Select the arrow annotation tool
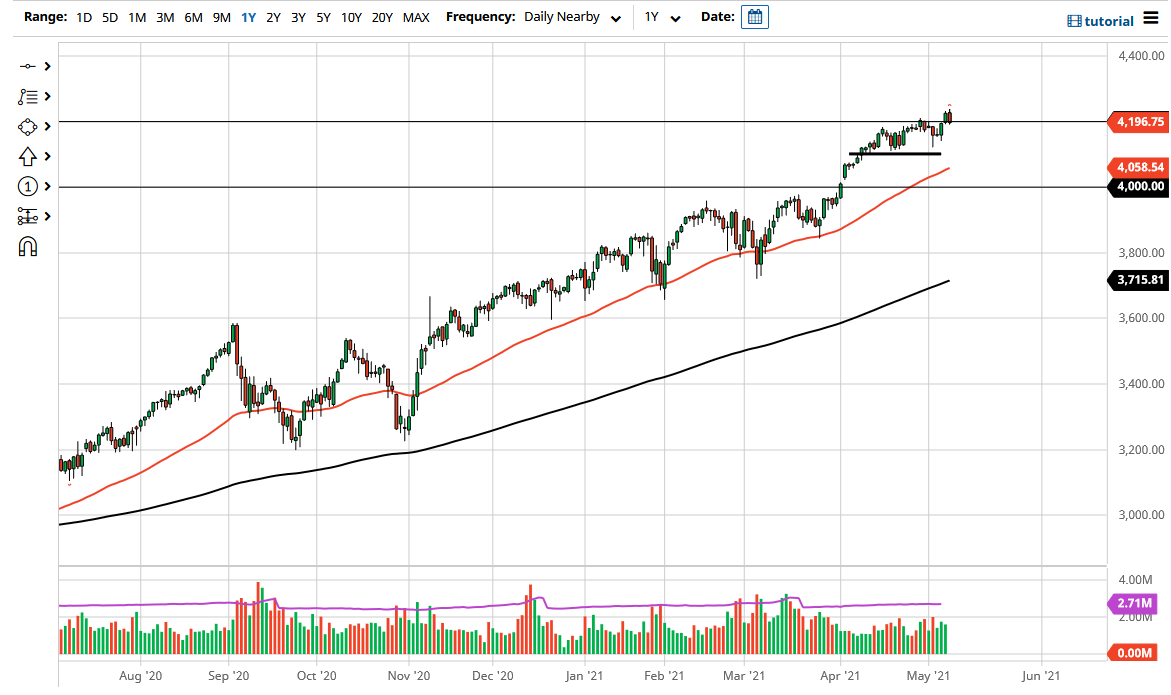 tap(28, 156)
